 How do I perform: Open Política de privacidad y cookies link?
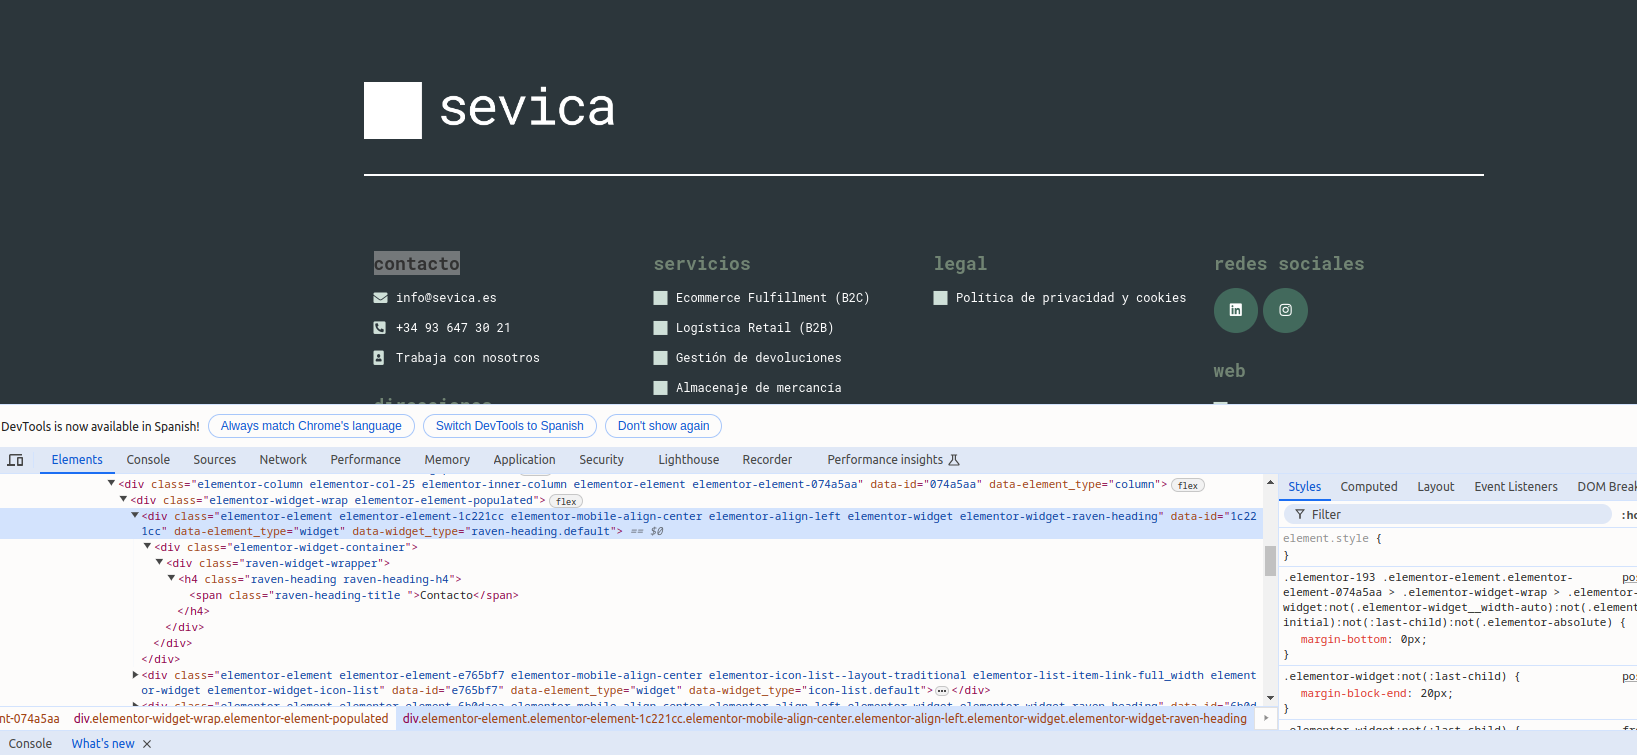pyautogui.click(x=1070, y=298)
